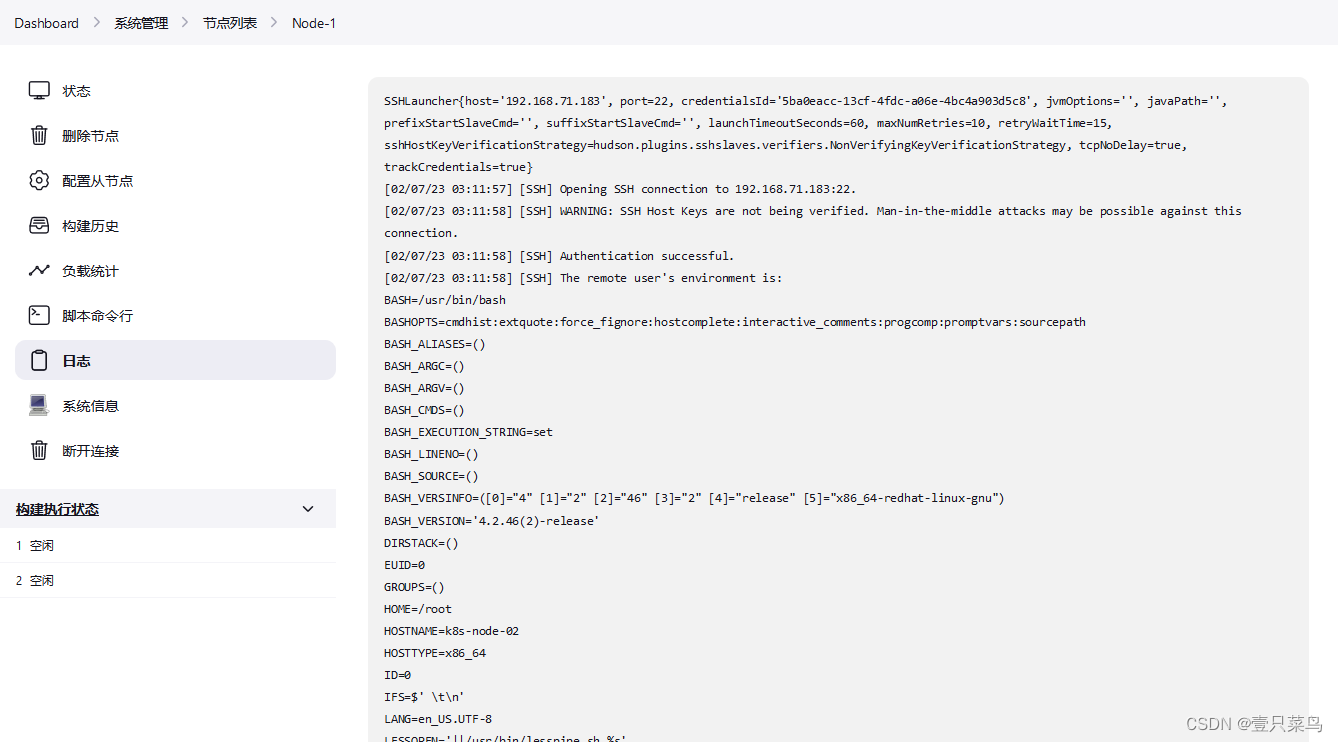Image resolution: width=1338 pixels, height=742 pixels.
Task: Click the BASH_VERSION='4.2.46(2)-release' line
Action: tap(491, 521)
